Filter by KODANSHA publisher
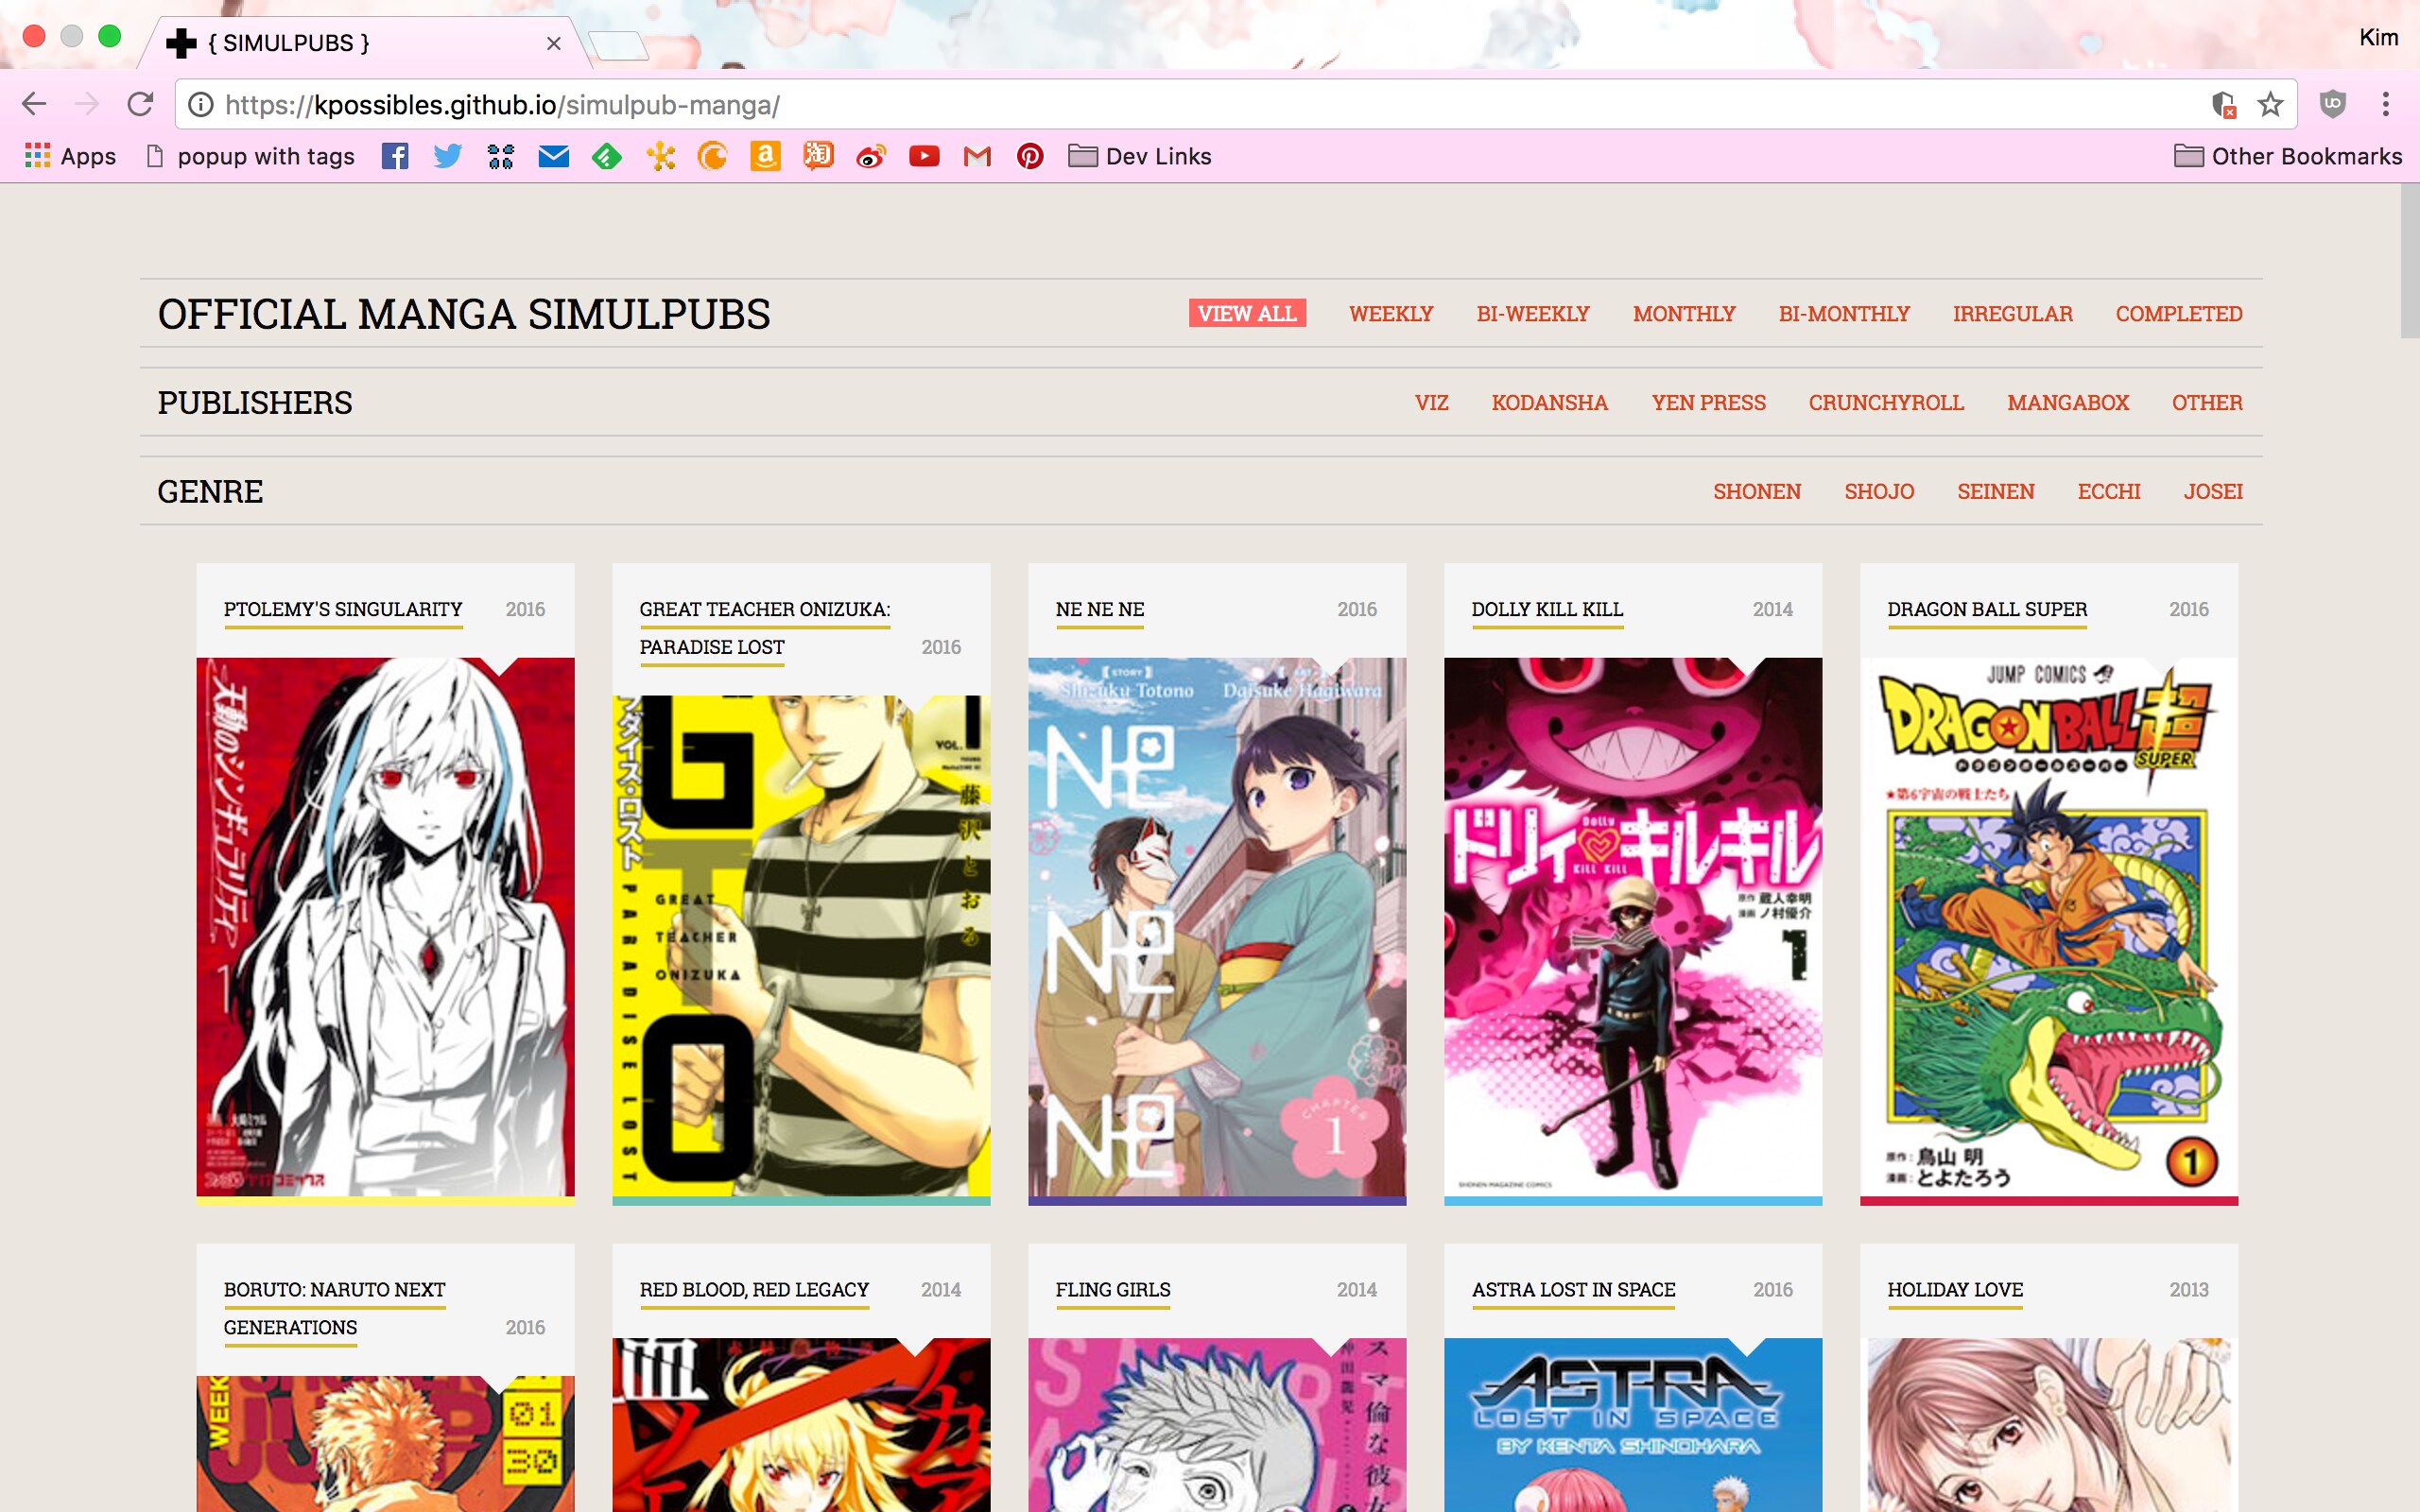The image size is (2420, 1512). (1550, 402)
